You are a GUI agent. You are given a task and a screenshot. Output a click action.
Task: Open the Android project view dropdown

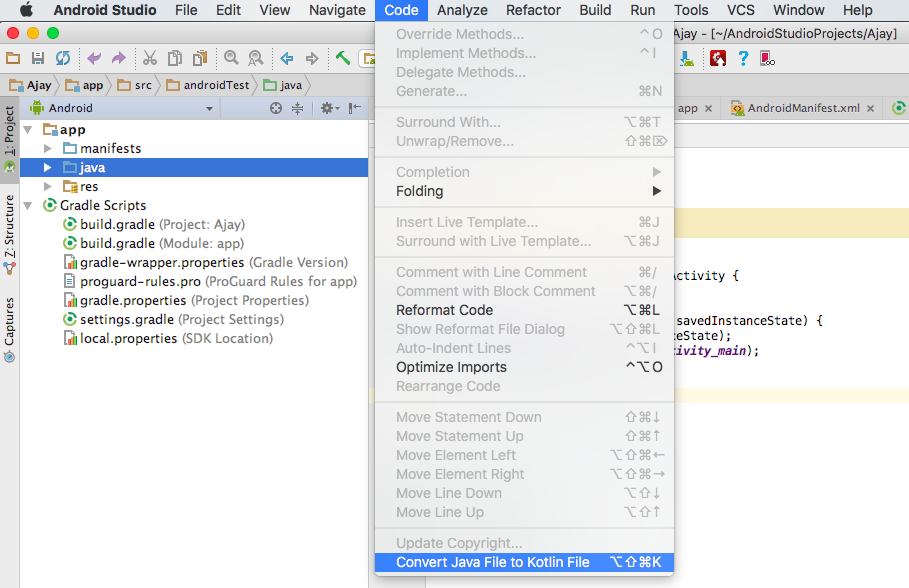tap(122, 109)
